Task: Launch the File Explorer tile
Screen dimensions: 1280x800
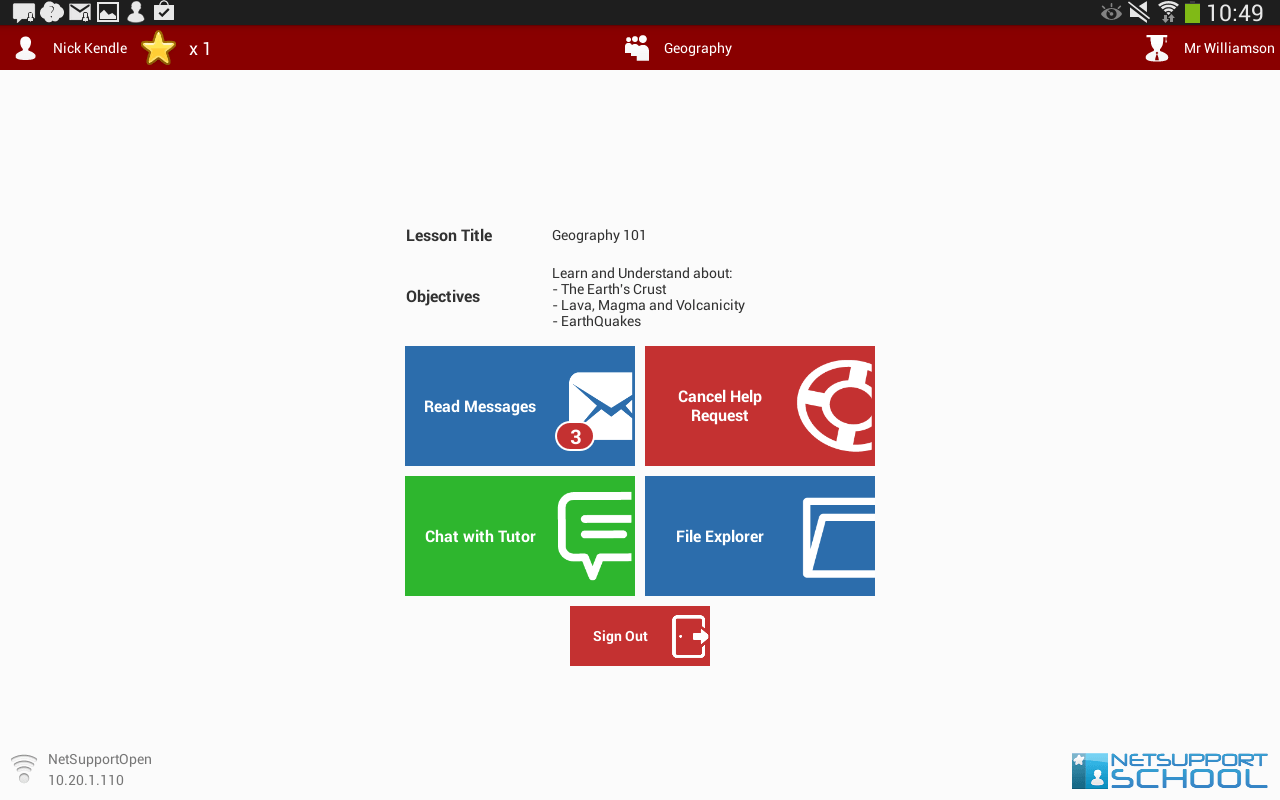Action: pos(720,536)
